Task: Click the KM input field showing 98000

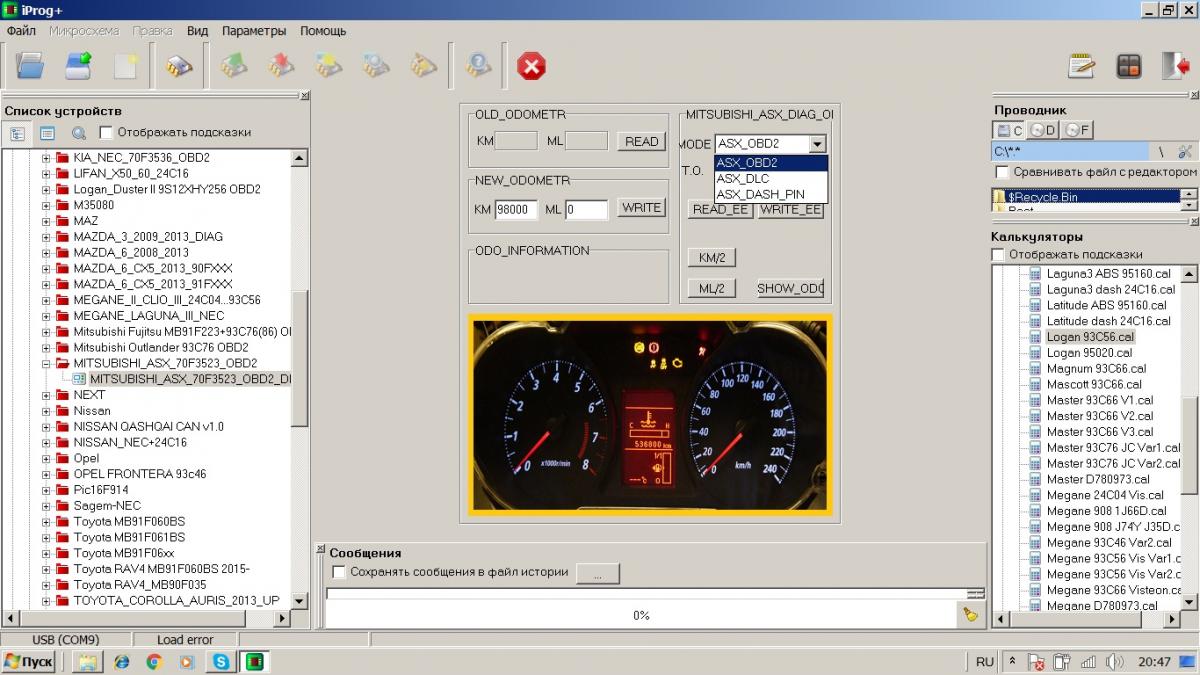Action: click(x=516, y=210)
